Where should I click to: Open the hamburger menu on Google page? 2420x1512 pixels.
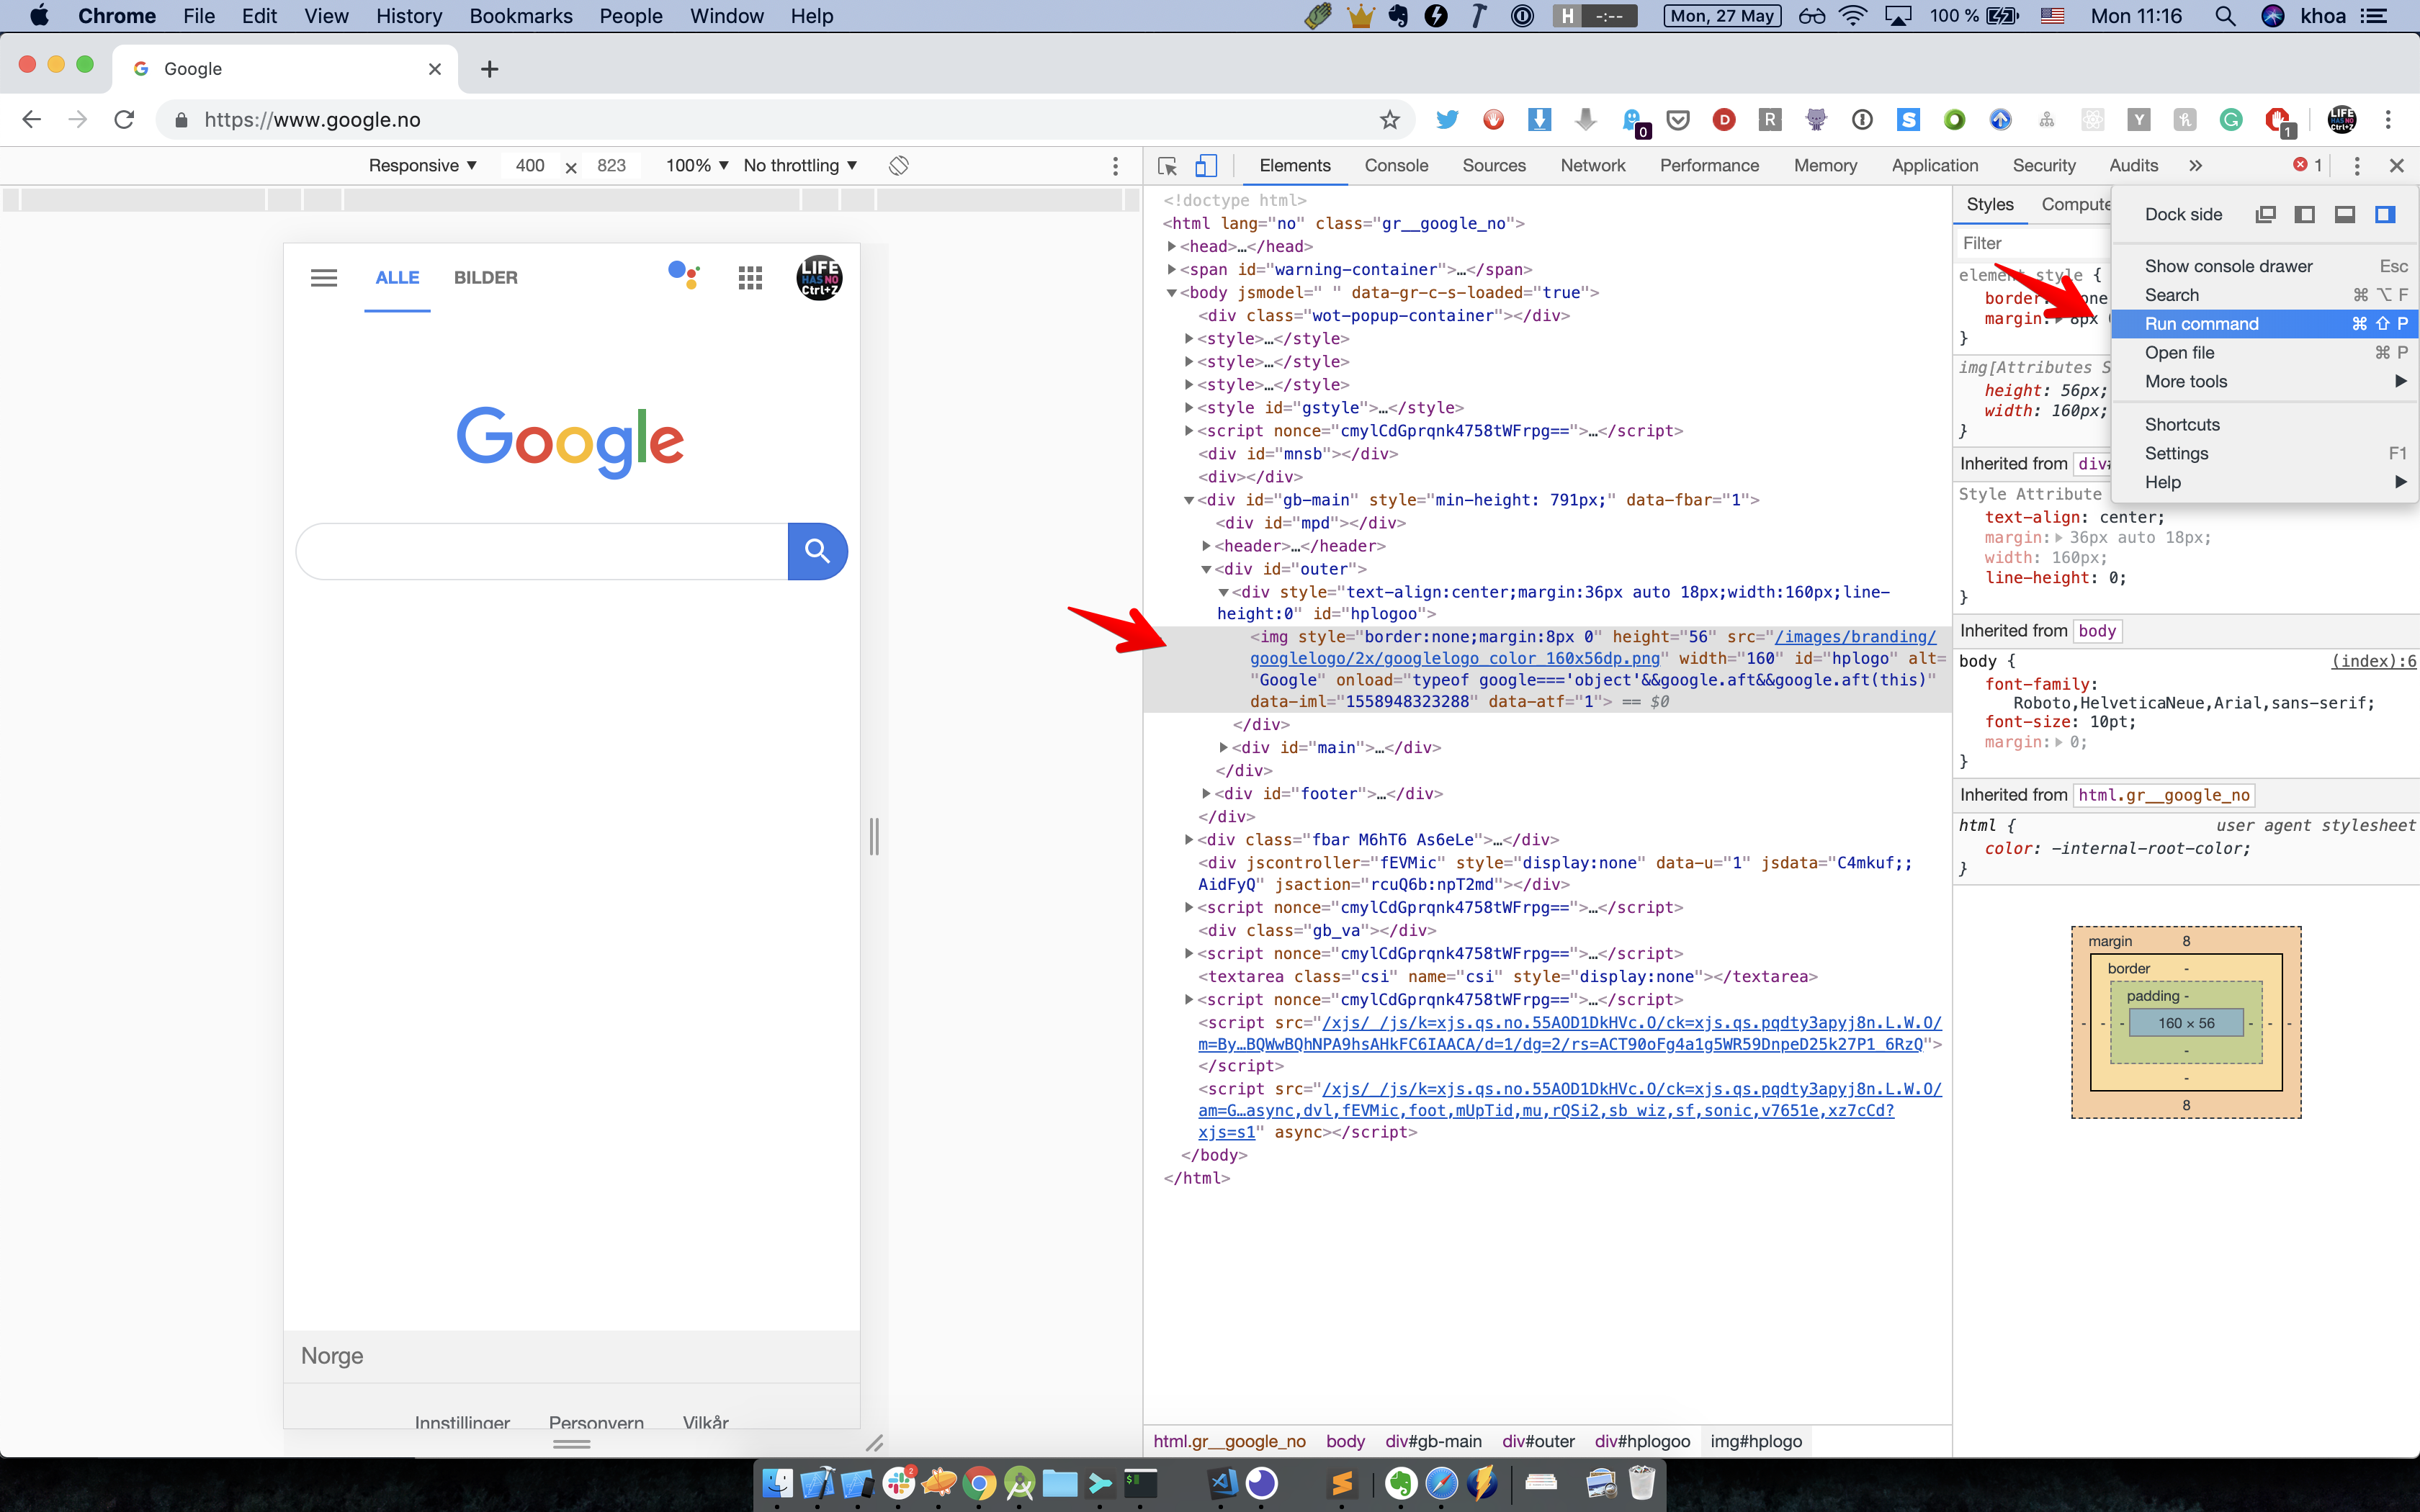324,278
